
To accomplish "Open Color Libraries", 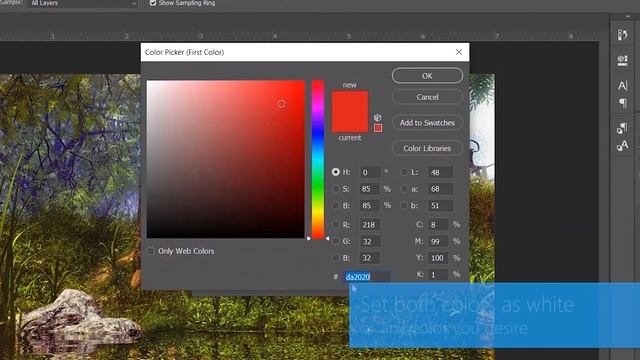I will pyautogui.click(x=427, y=149).
